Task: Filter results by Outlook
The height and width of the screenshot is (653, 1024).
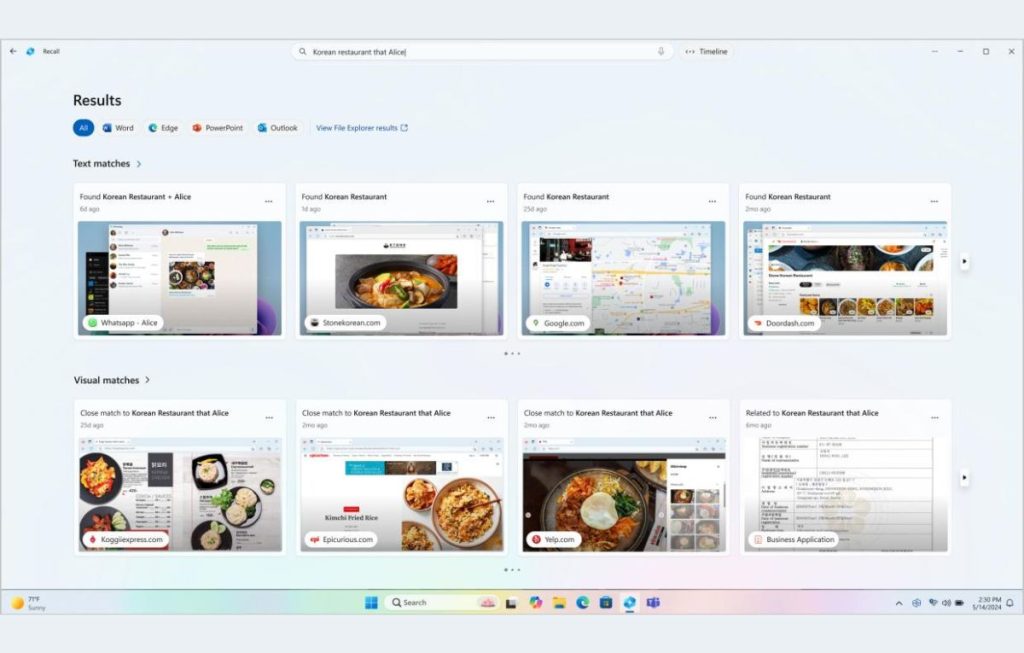Action: pos(277,128)
